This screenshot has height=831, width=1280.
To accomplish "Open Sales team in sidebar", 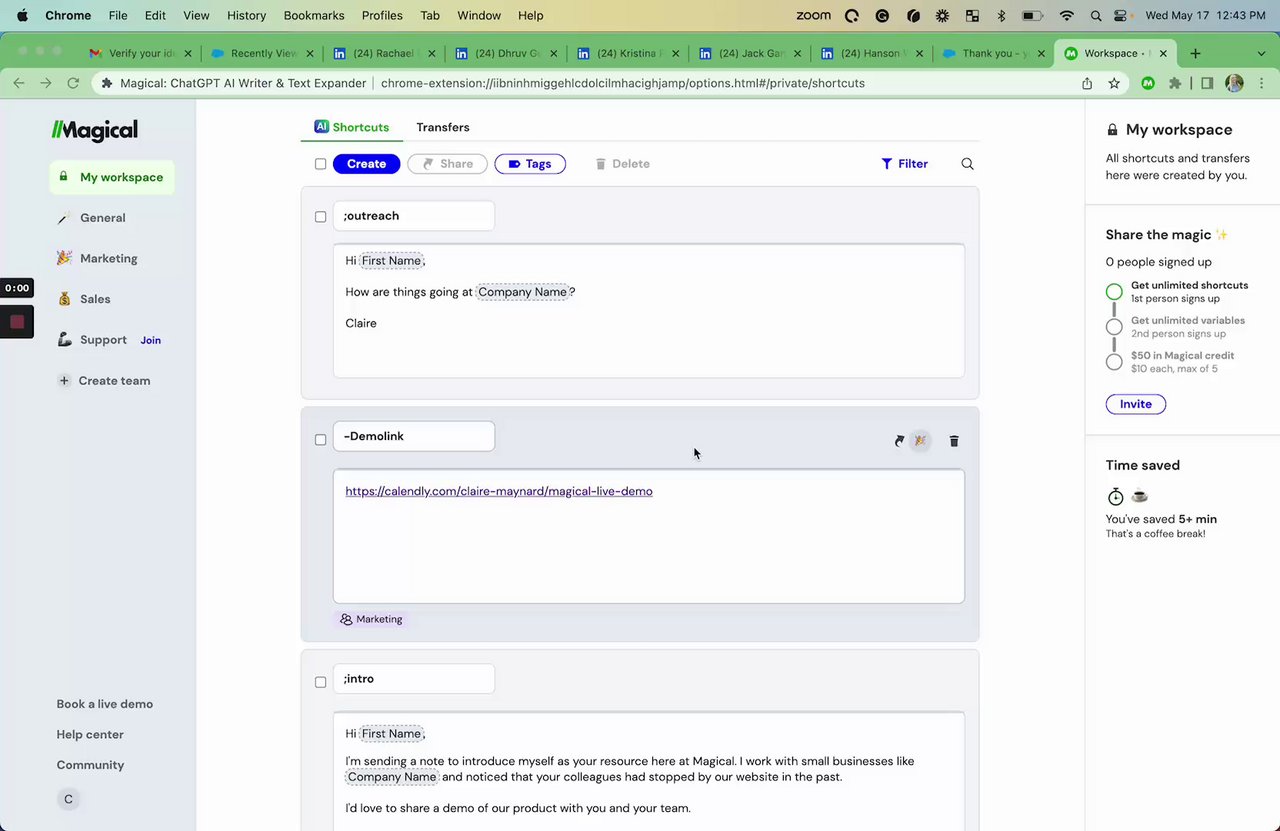I will coord(84,299).
